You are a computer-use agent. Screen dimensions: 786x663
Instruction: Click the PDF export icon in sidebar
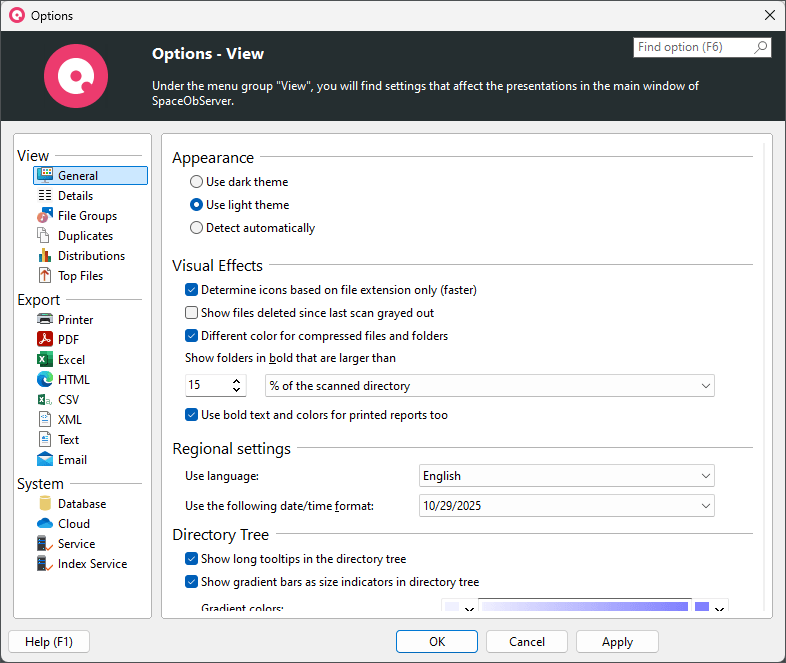[x=44, y=340]
